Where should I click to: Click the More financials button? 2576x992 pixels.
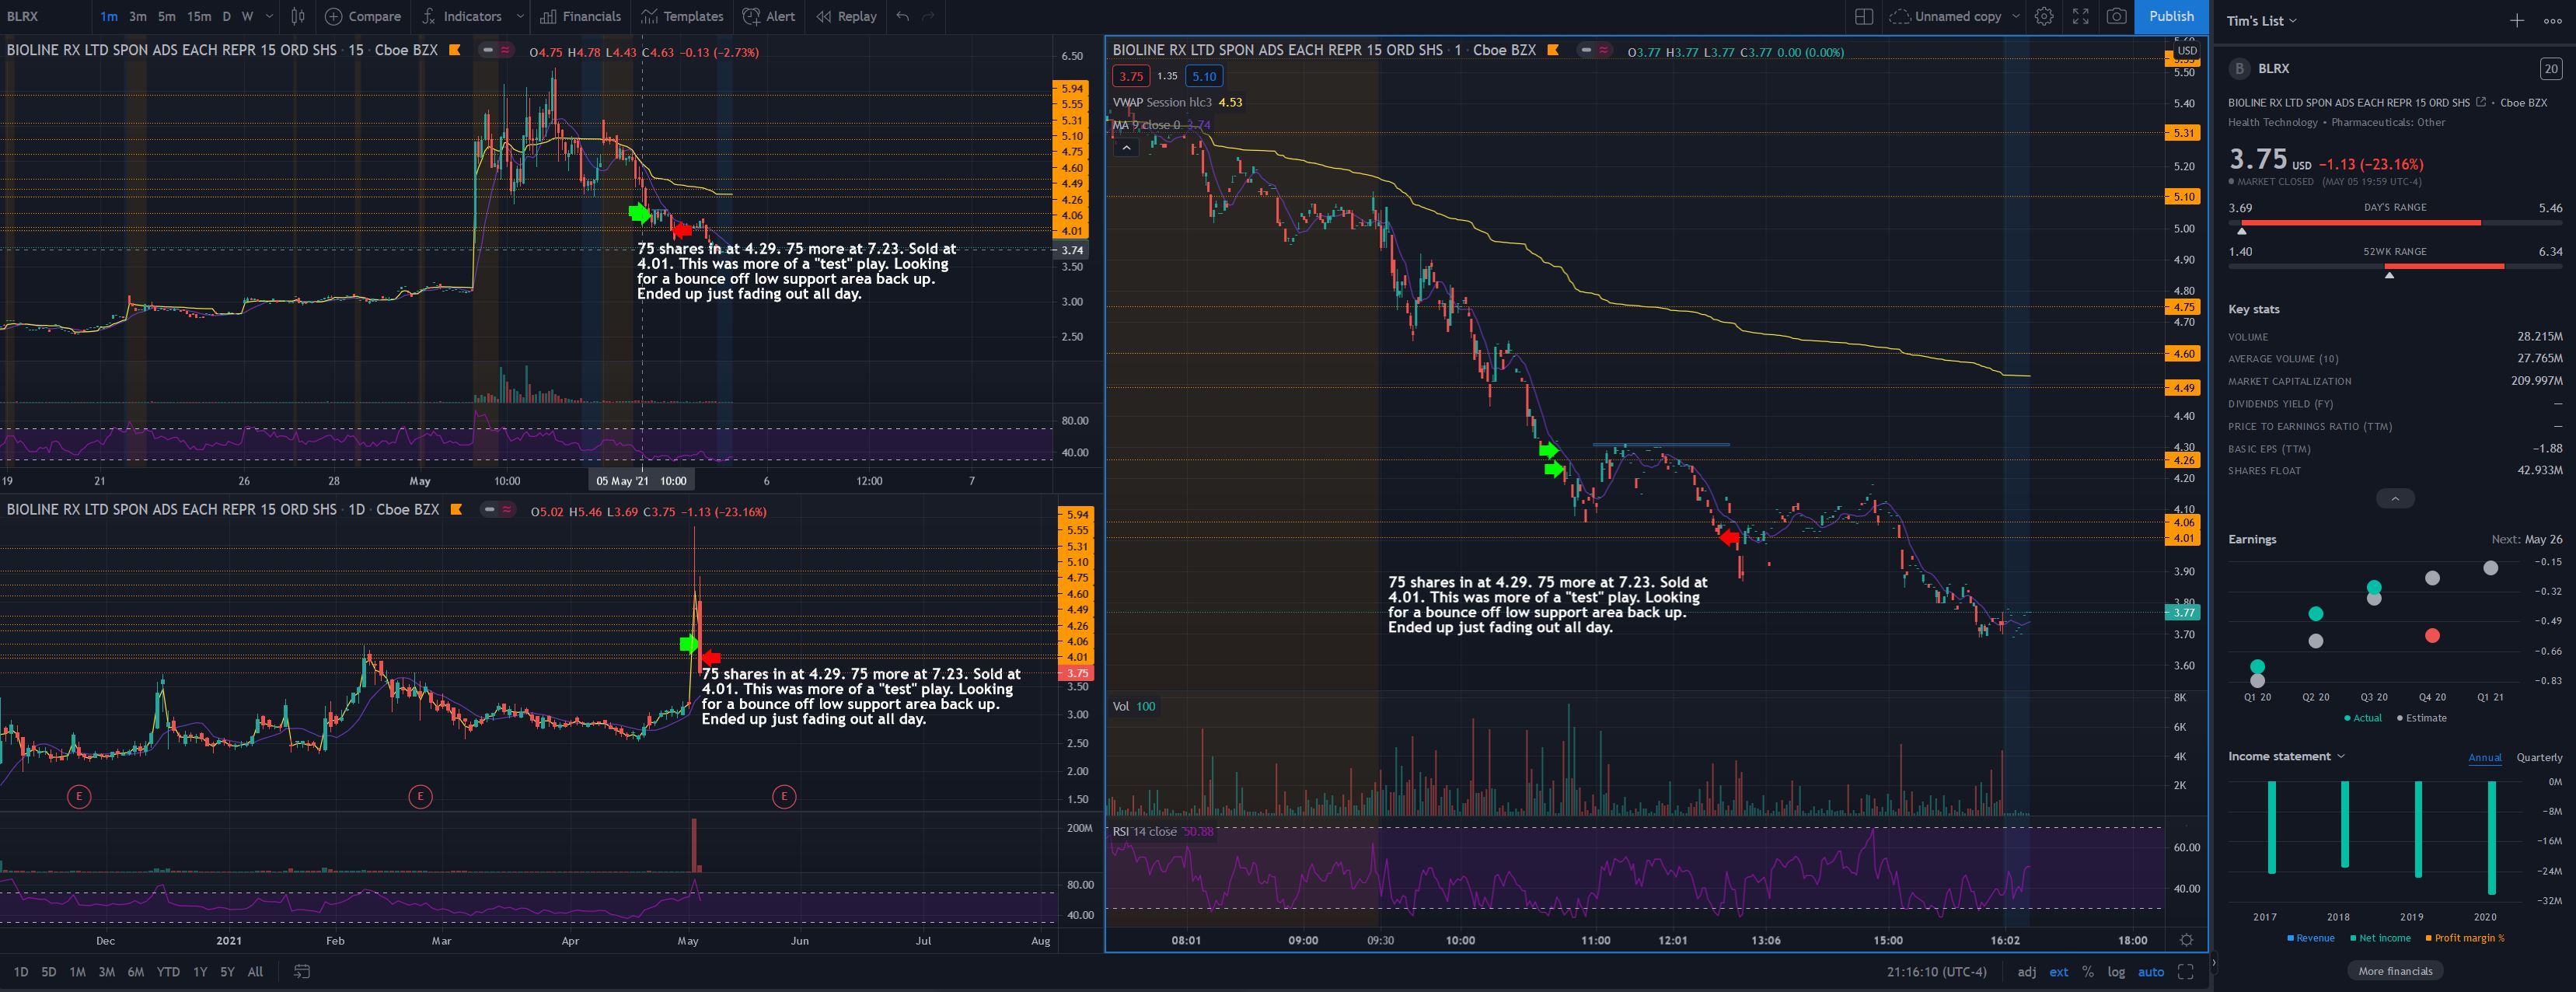tap(2394, 970)
